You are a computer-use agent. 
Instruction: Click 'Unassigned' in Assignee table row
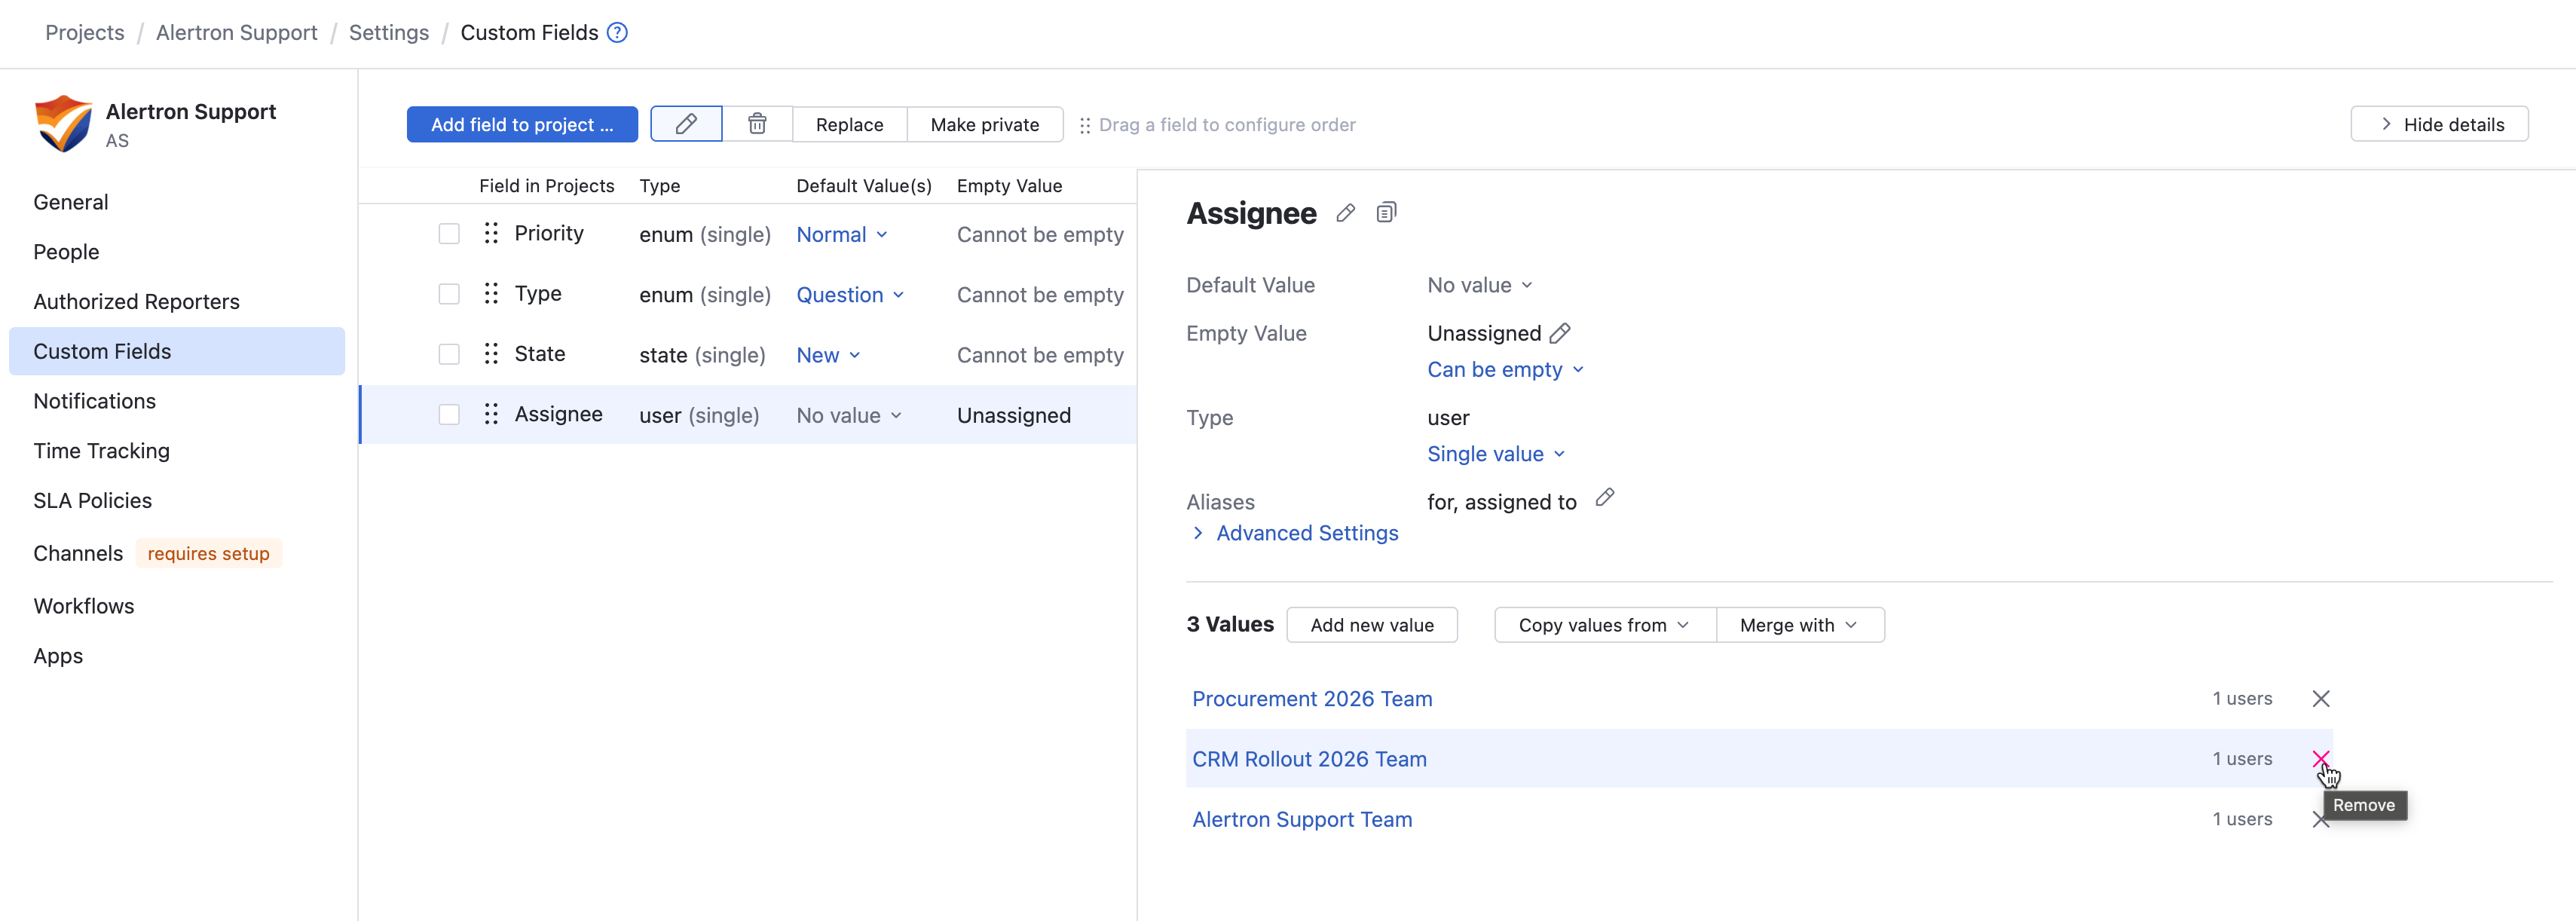pos(1013,415)
